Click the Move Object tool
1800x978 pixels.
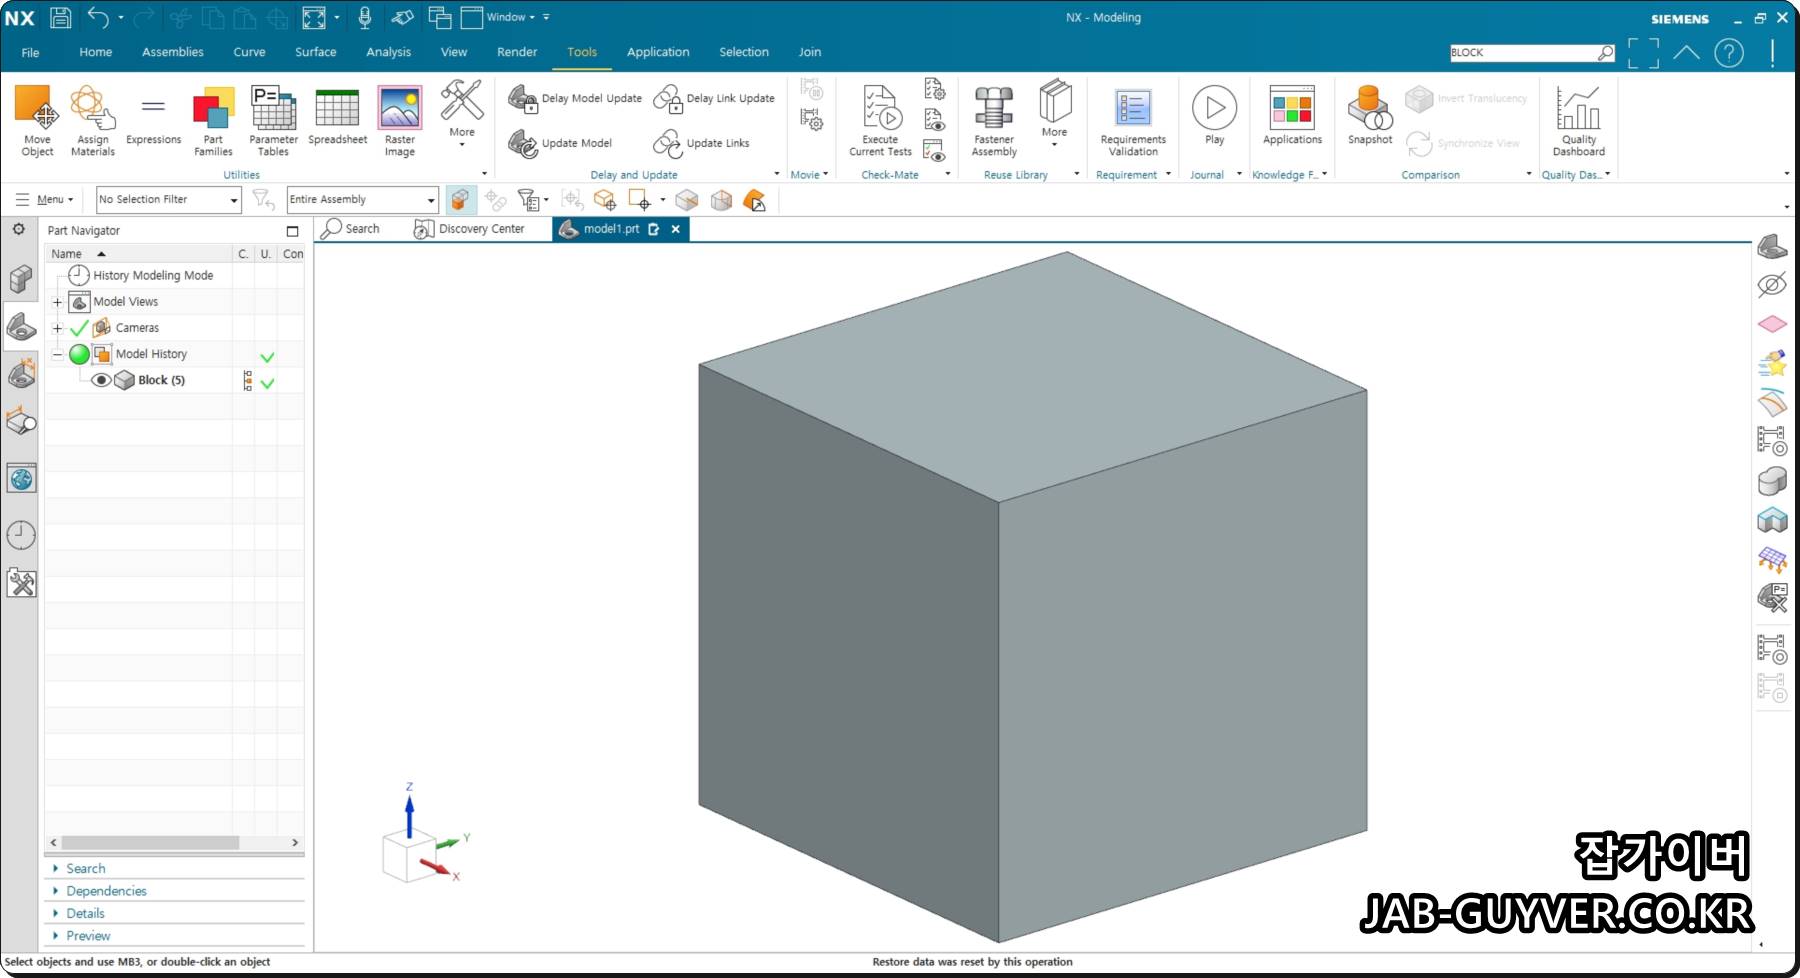coord(37,120)
